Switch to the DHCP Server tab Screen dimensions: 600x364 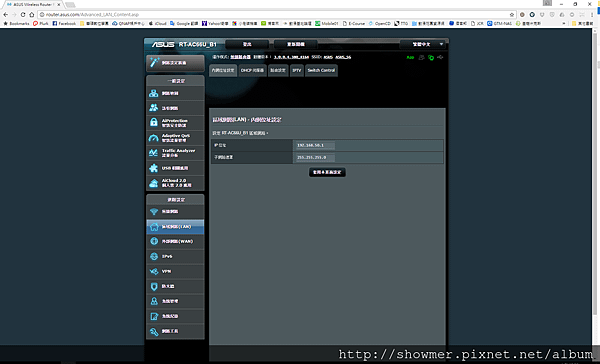252,70
